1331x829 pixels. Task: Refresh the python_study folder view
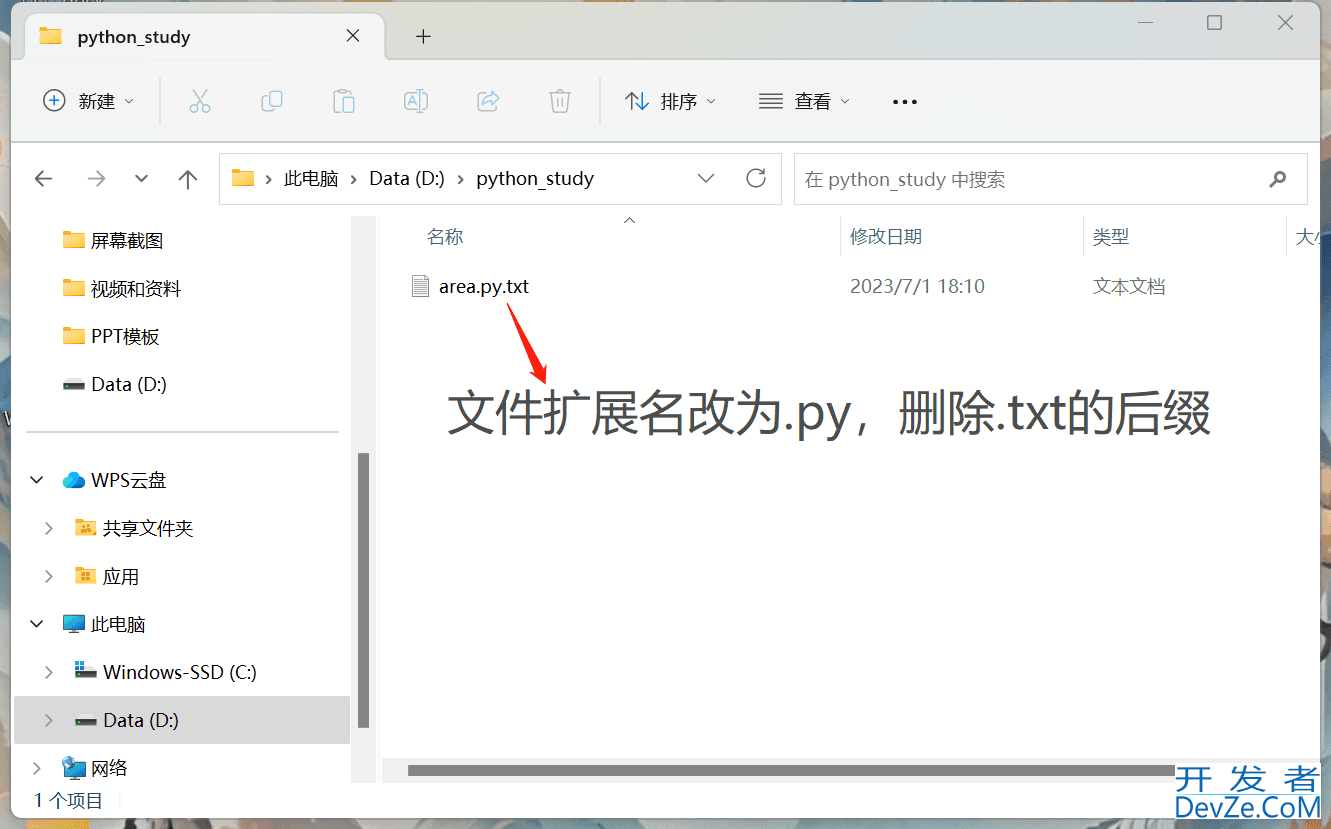756,178
